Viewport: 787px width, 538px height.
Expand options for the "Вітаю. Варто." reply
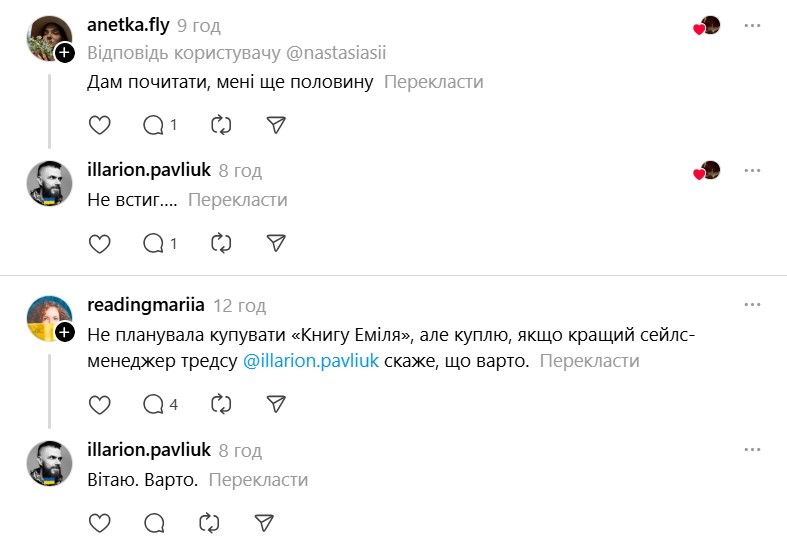pyautogui.click(x=752, y=450)
